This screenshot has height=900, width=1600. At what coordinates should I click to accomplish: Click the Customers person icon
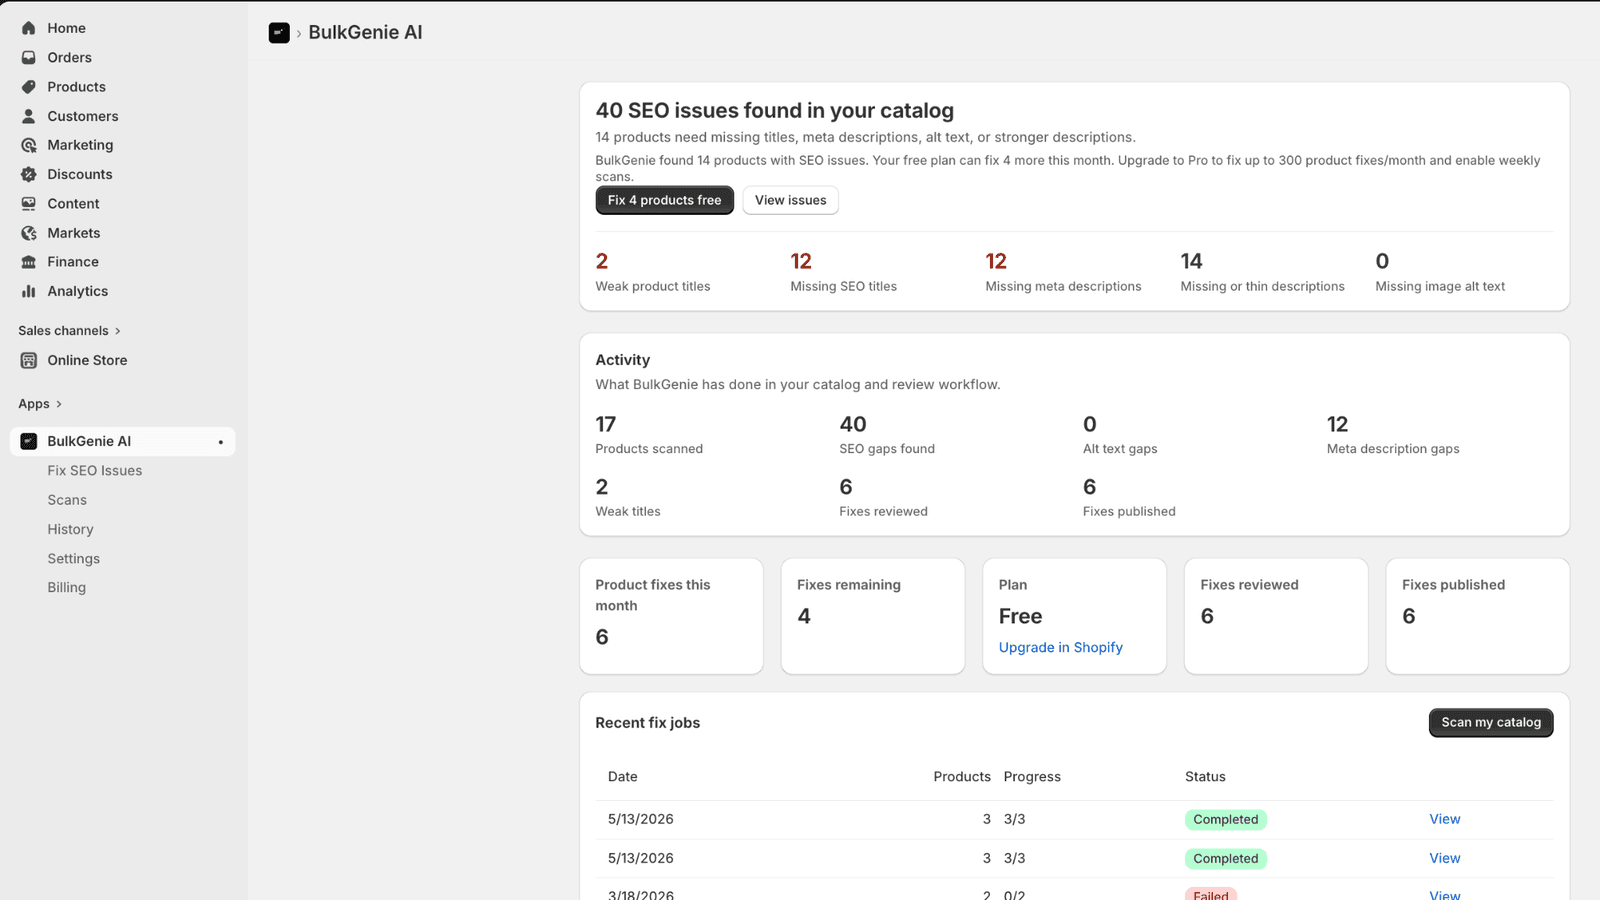[x=29, y=116]
